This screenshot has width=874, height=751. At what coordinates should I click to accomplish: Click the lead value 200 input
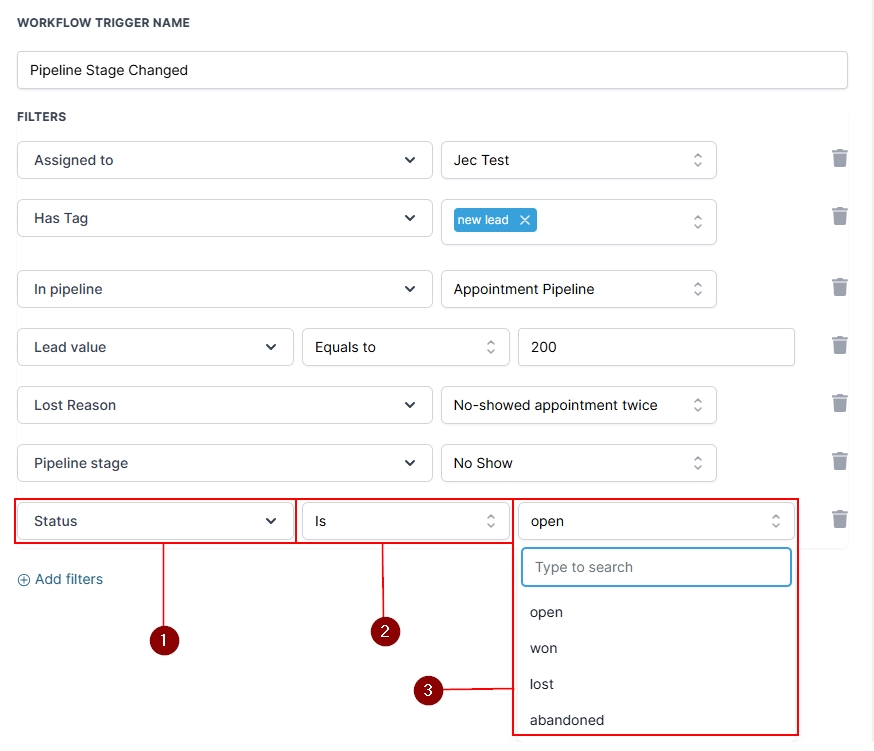(x=655, y=347)
